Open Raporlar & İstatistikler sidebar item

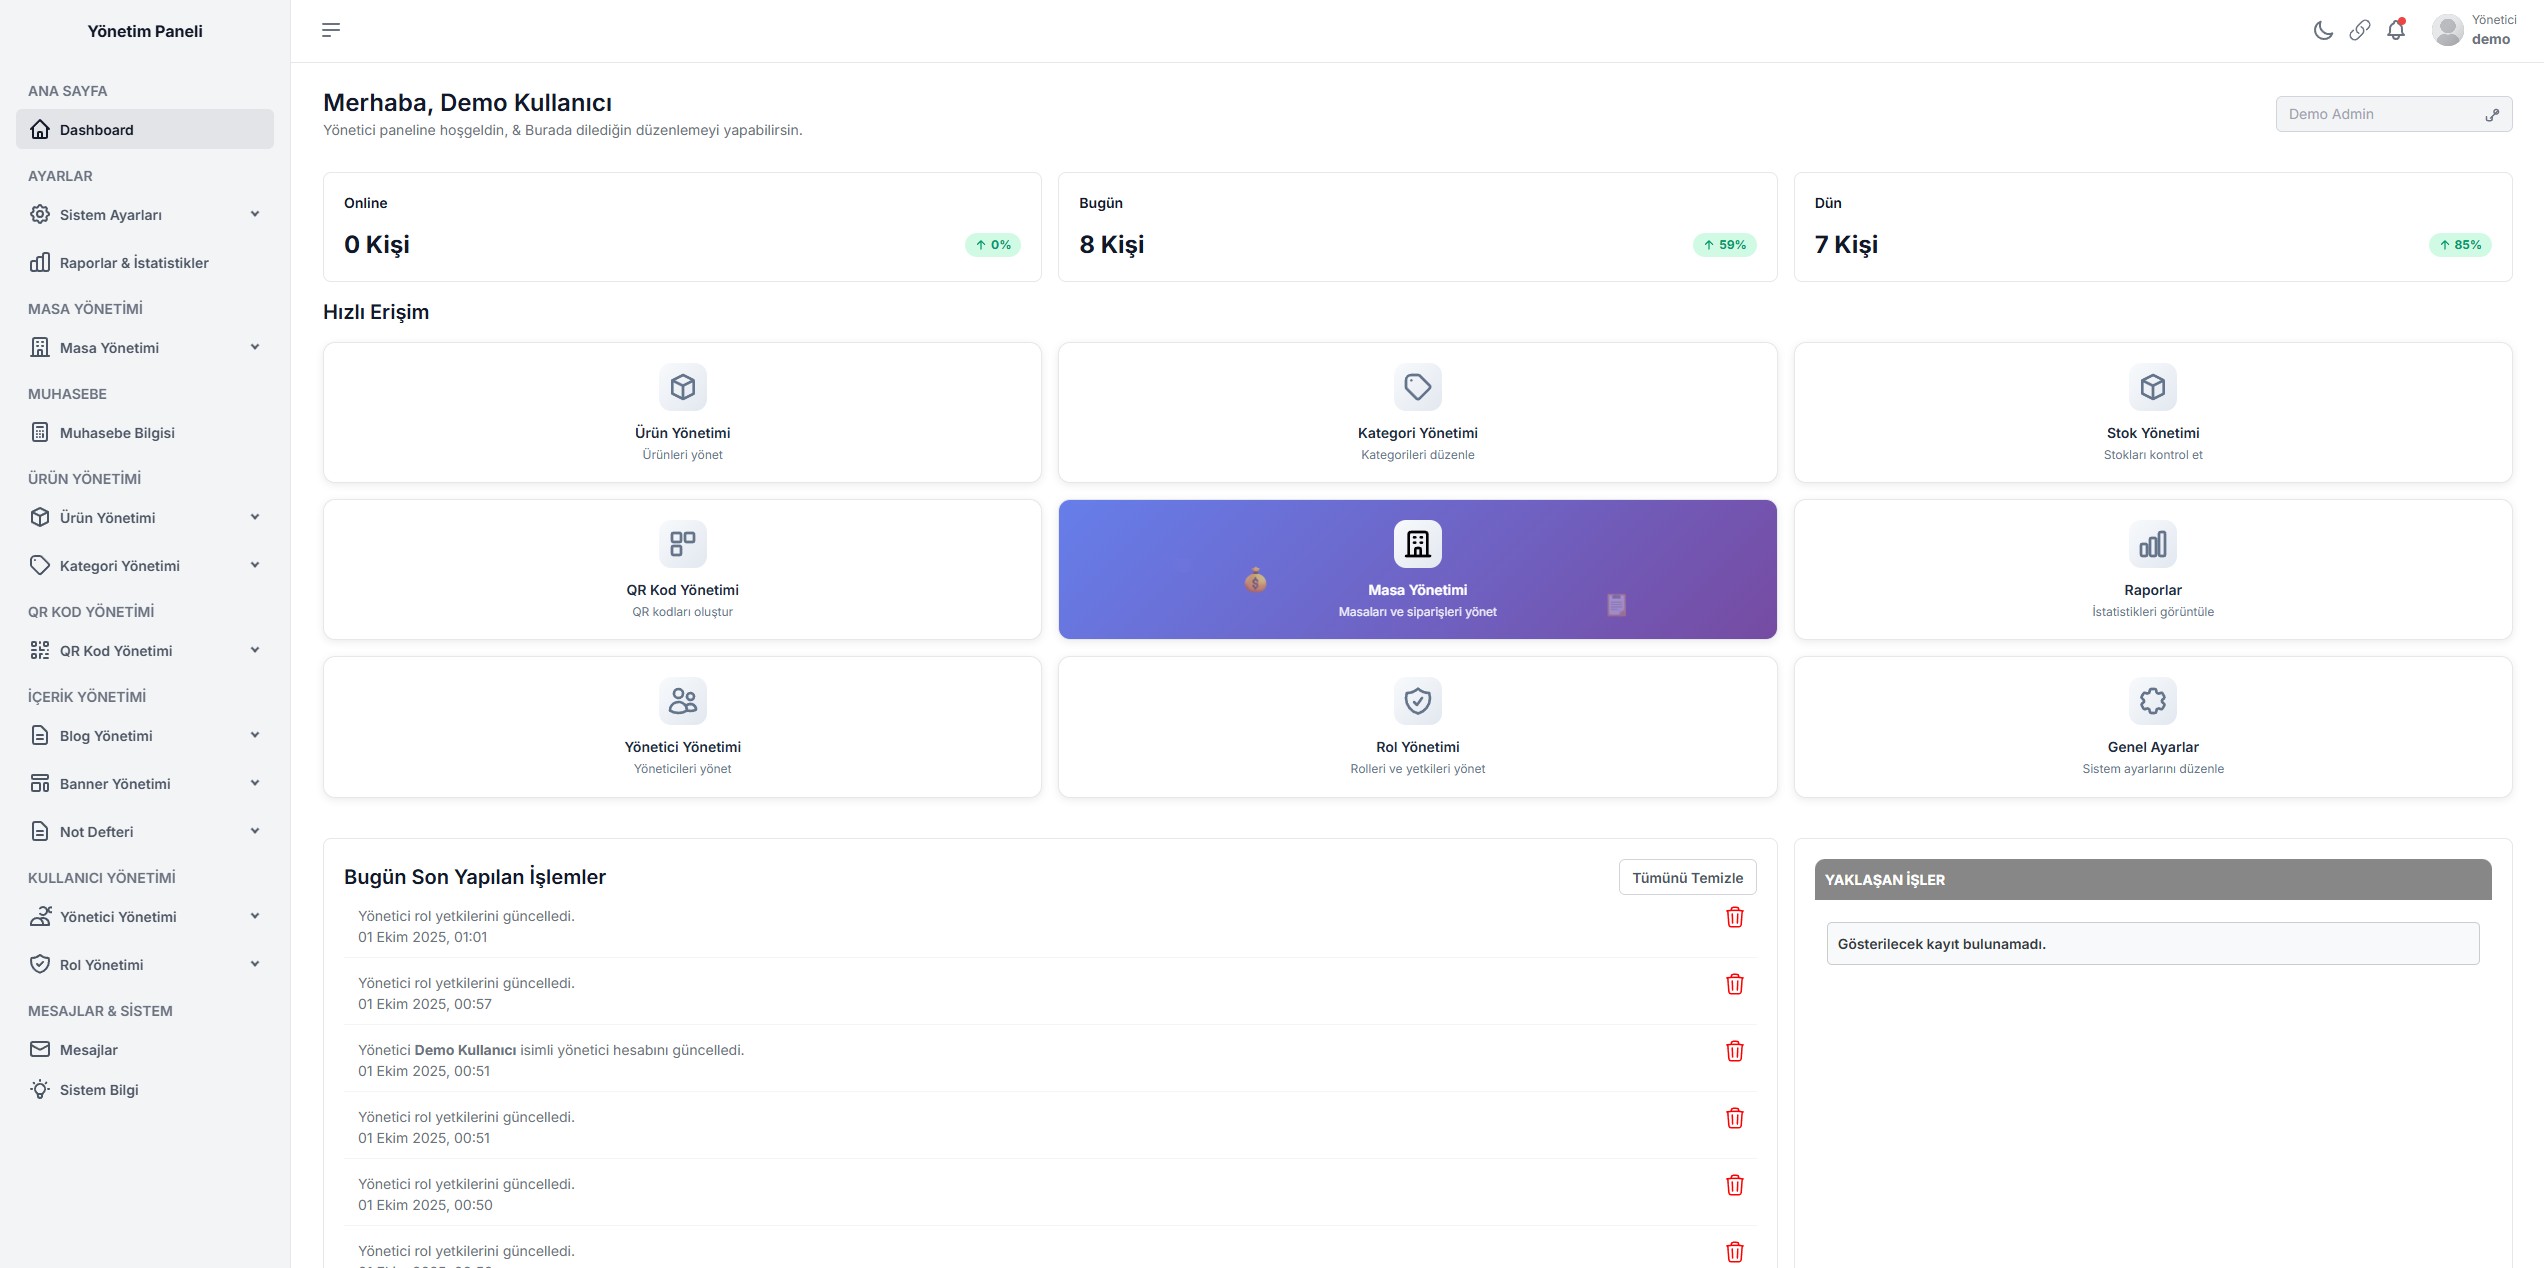tap(134, 263)
